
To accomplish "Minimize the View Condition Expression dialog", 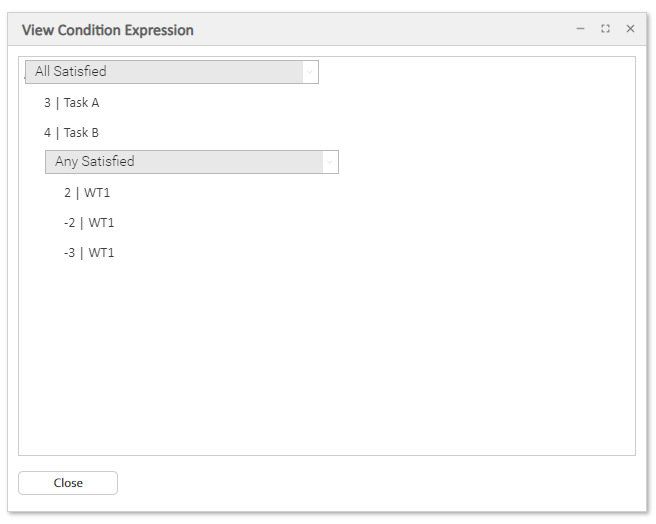I will point(580,29).
